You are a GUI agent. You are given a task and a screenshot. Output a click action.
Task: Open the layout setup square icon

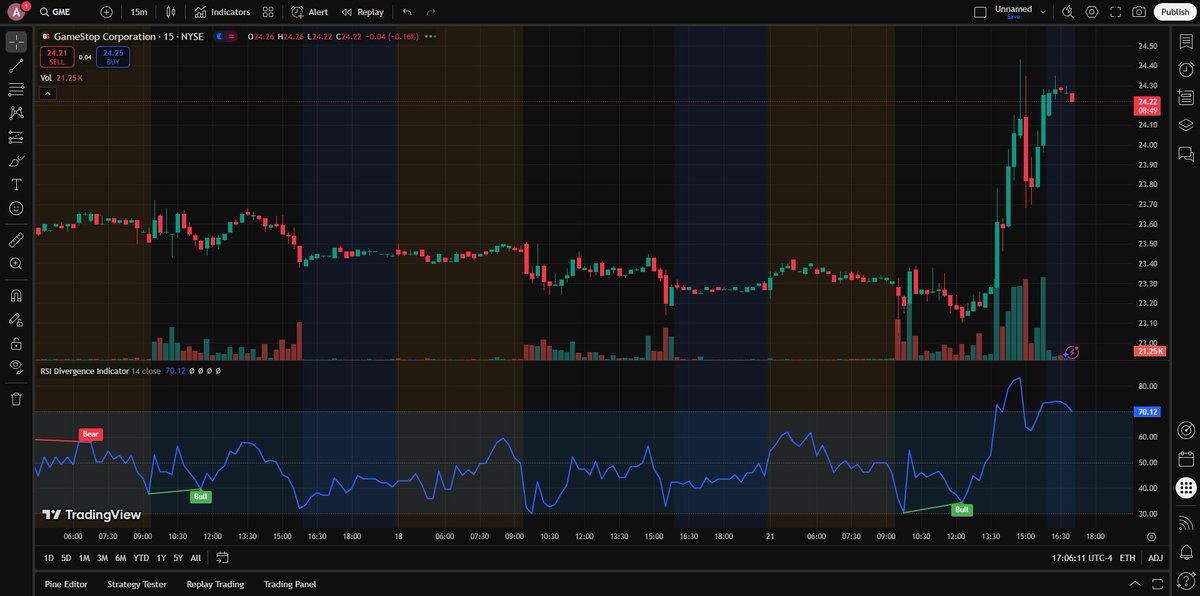coord(980,12)
